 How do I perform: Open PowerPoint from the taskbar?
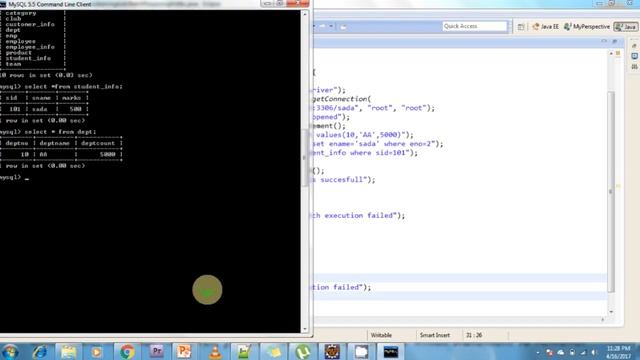pyautogui.click(x=184, y=351)
